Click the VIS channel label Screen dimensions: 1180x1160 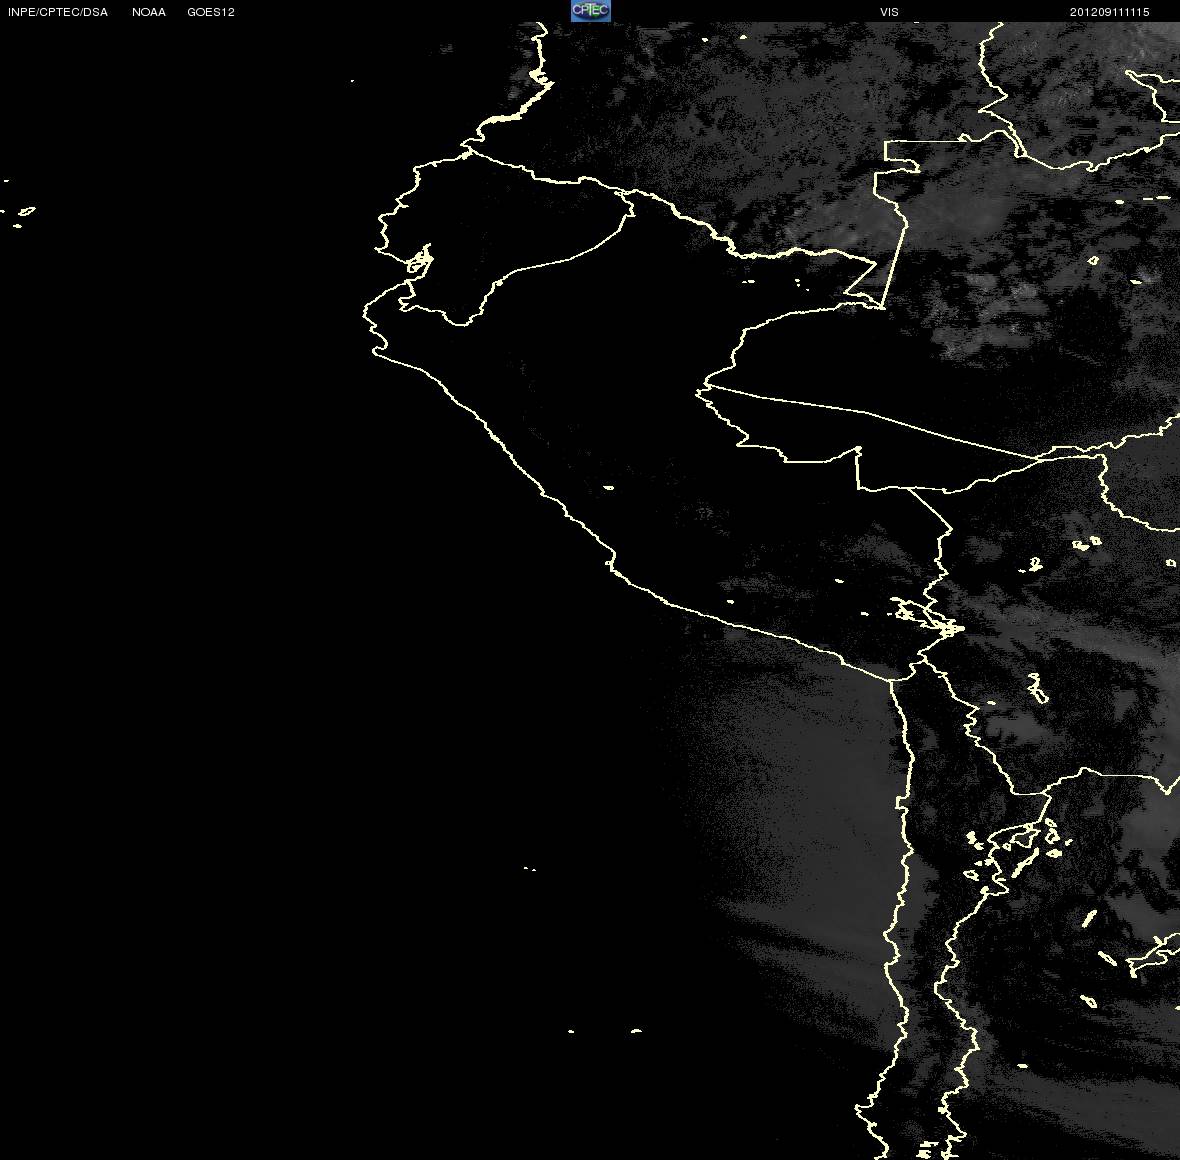889,12
